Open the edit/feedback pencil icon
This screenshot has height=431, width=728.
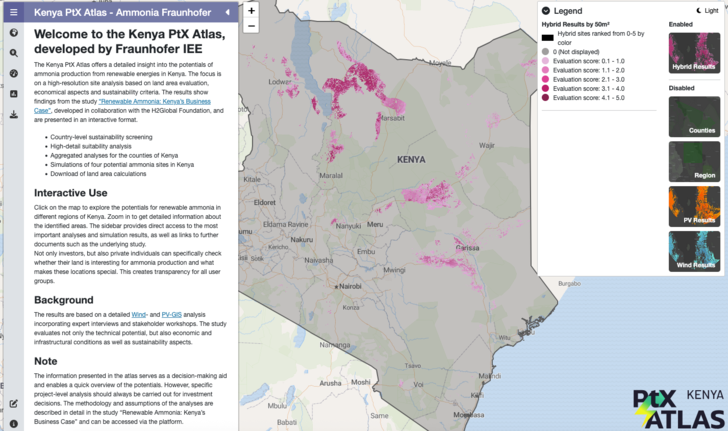pos(14,404)
